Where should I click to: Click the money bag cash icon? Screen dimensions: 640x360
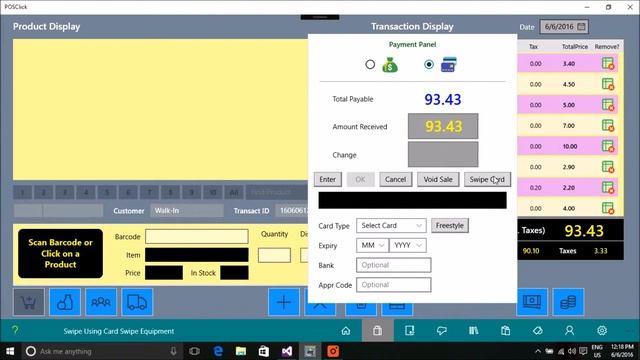390,65
